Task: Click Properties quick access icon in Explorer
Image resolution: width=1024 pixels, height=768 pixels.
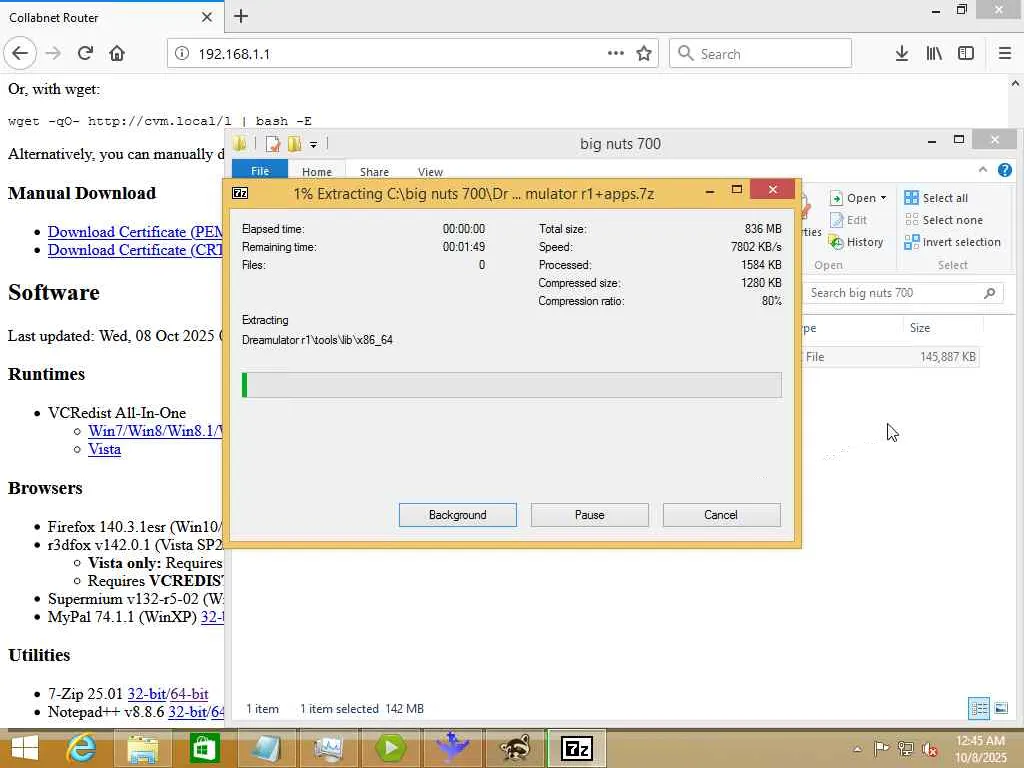Action: click(273, 144)
